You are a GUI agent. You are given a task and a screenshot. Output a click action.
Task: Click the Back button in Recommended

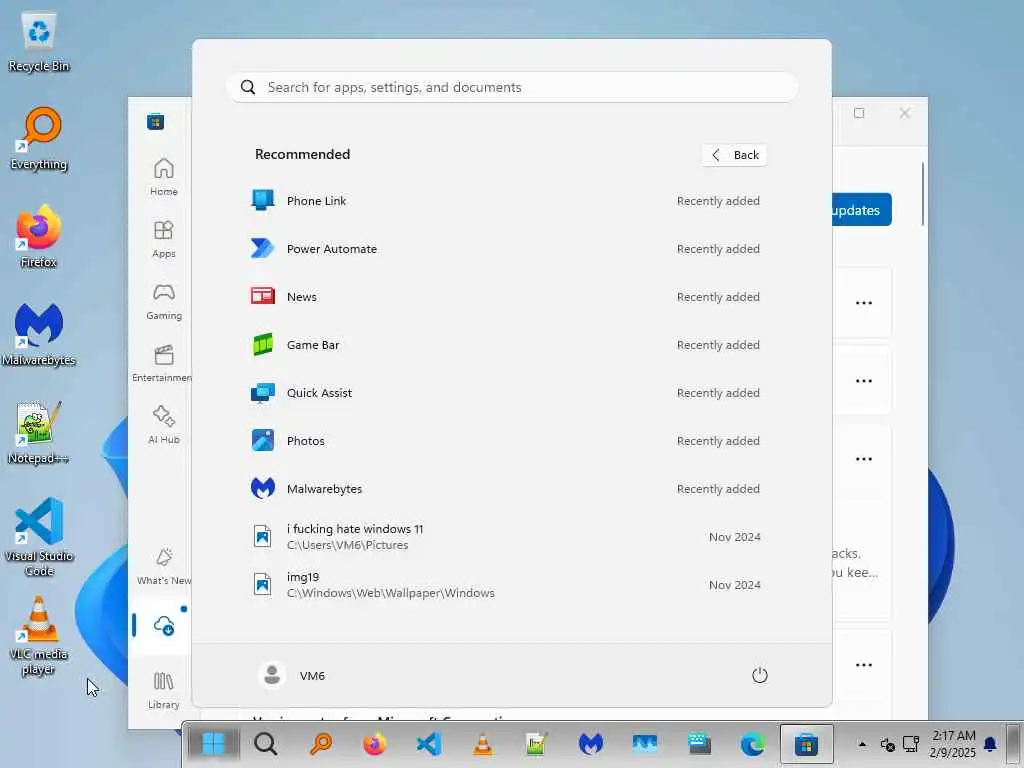[735, 155]
